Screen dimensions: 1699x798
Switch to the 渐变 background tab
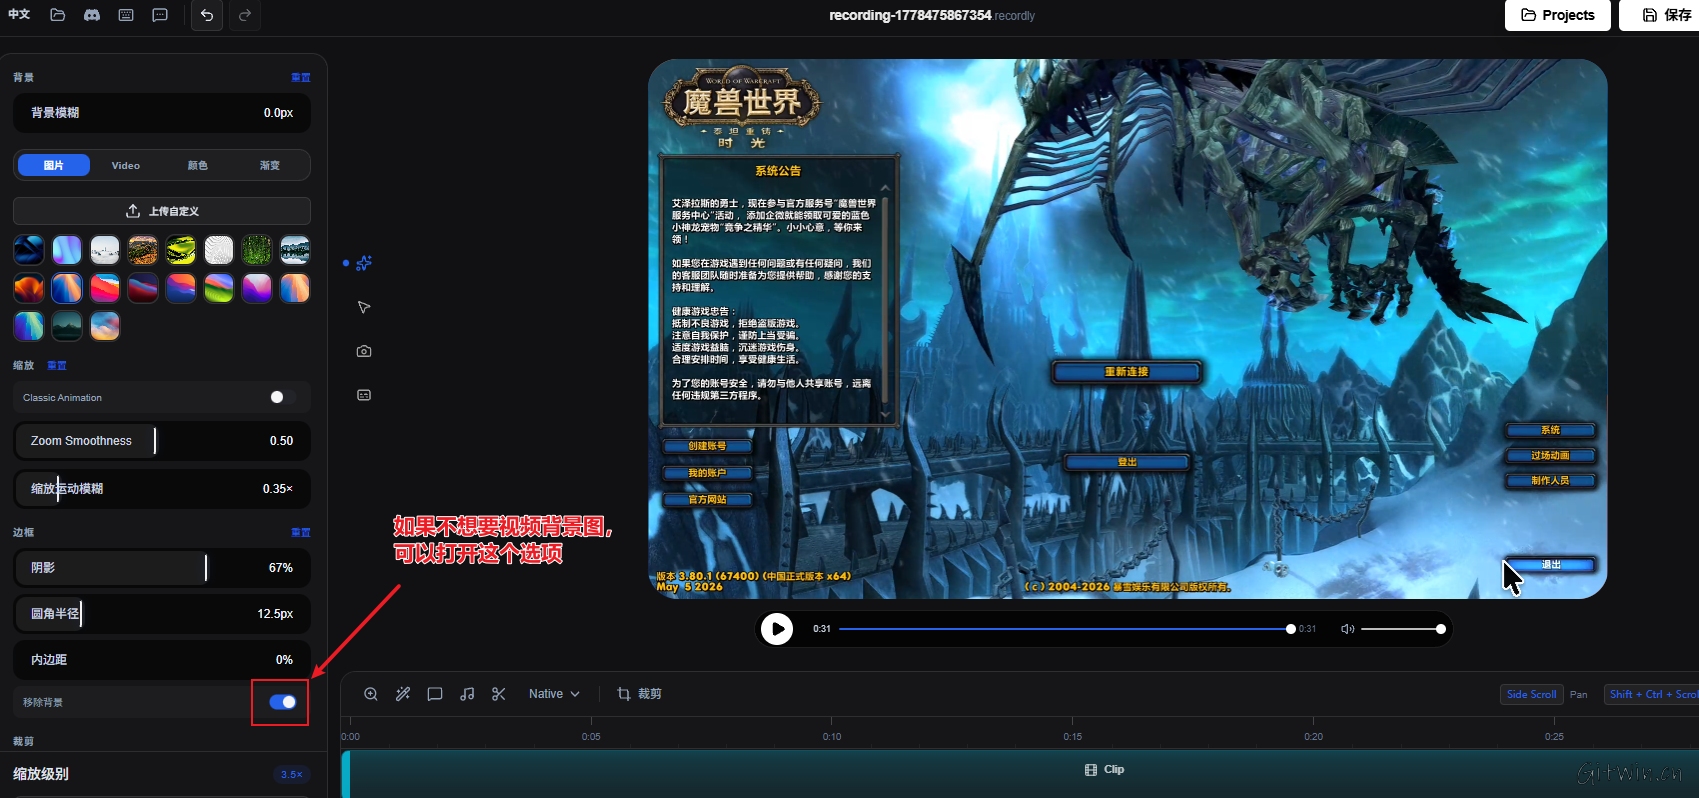[x=270, y=165]
